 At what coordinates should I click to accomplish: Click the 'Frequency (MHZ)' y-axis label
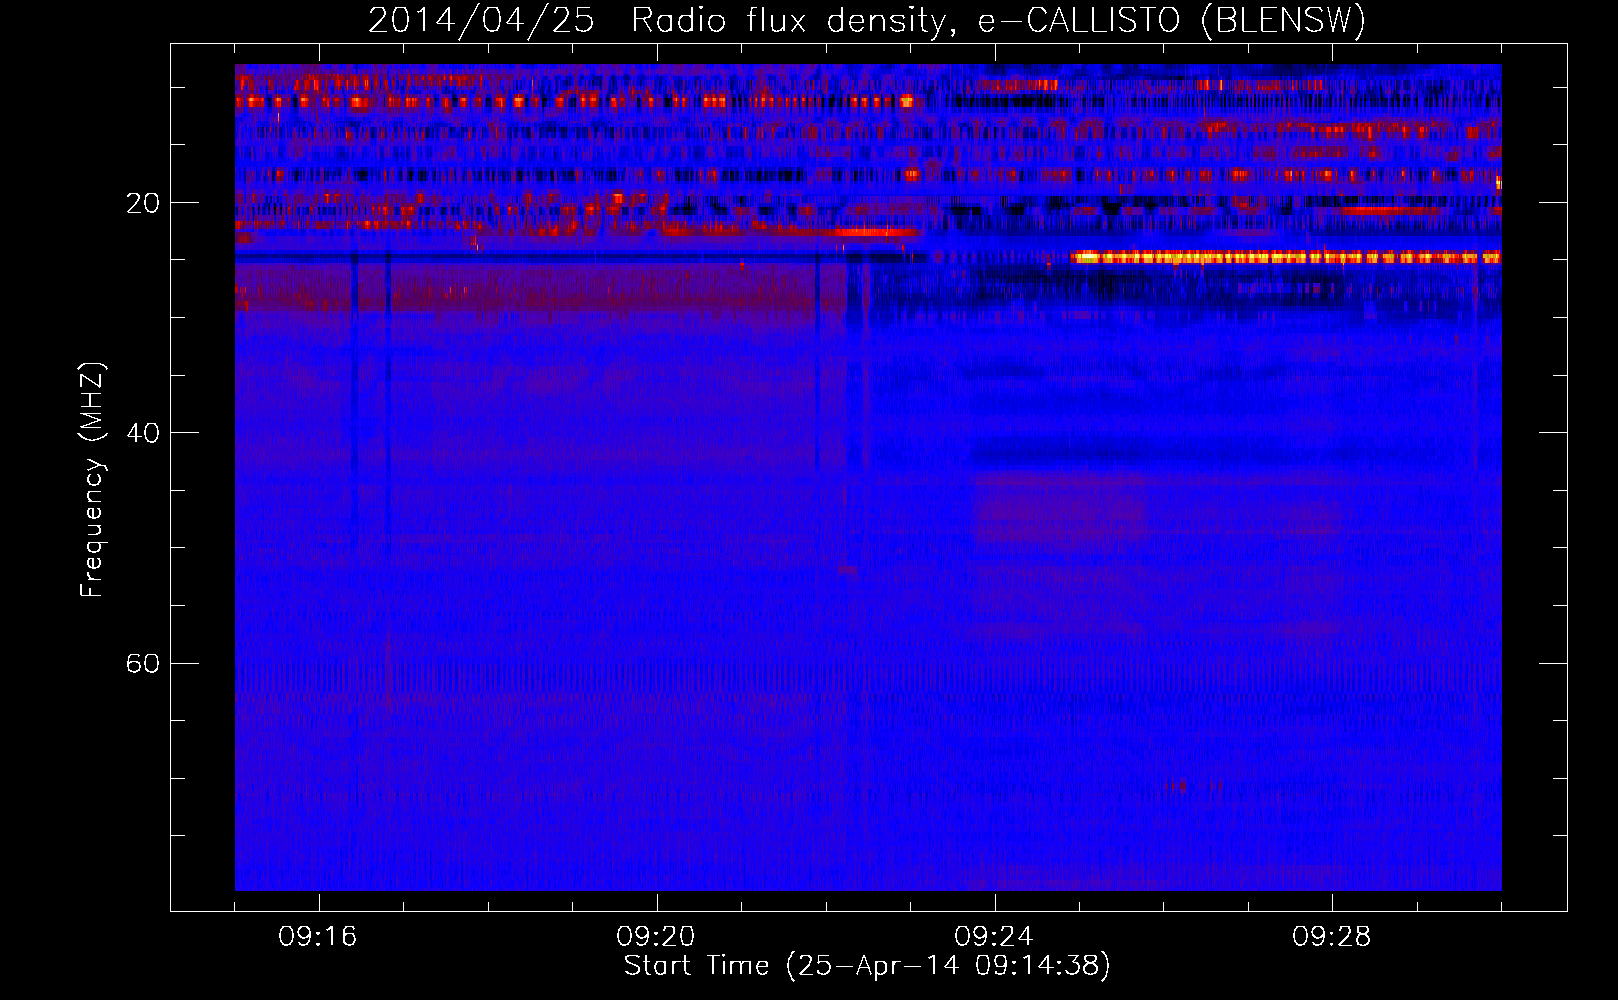click(92, 480)
